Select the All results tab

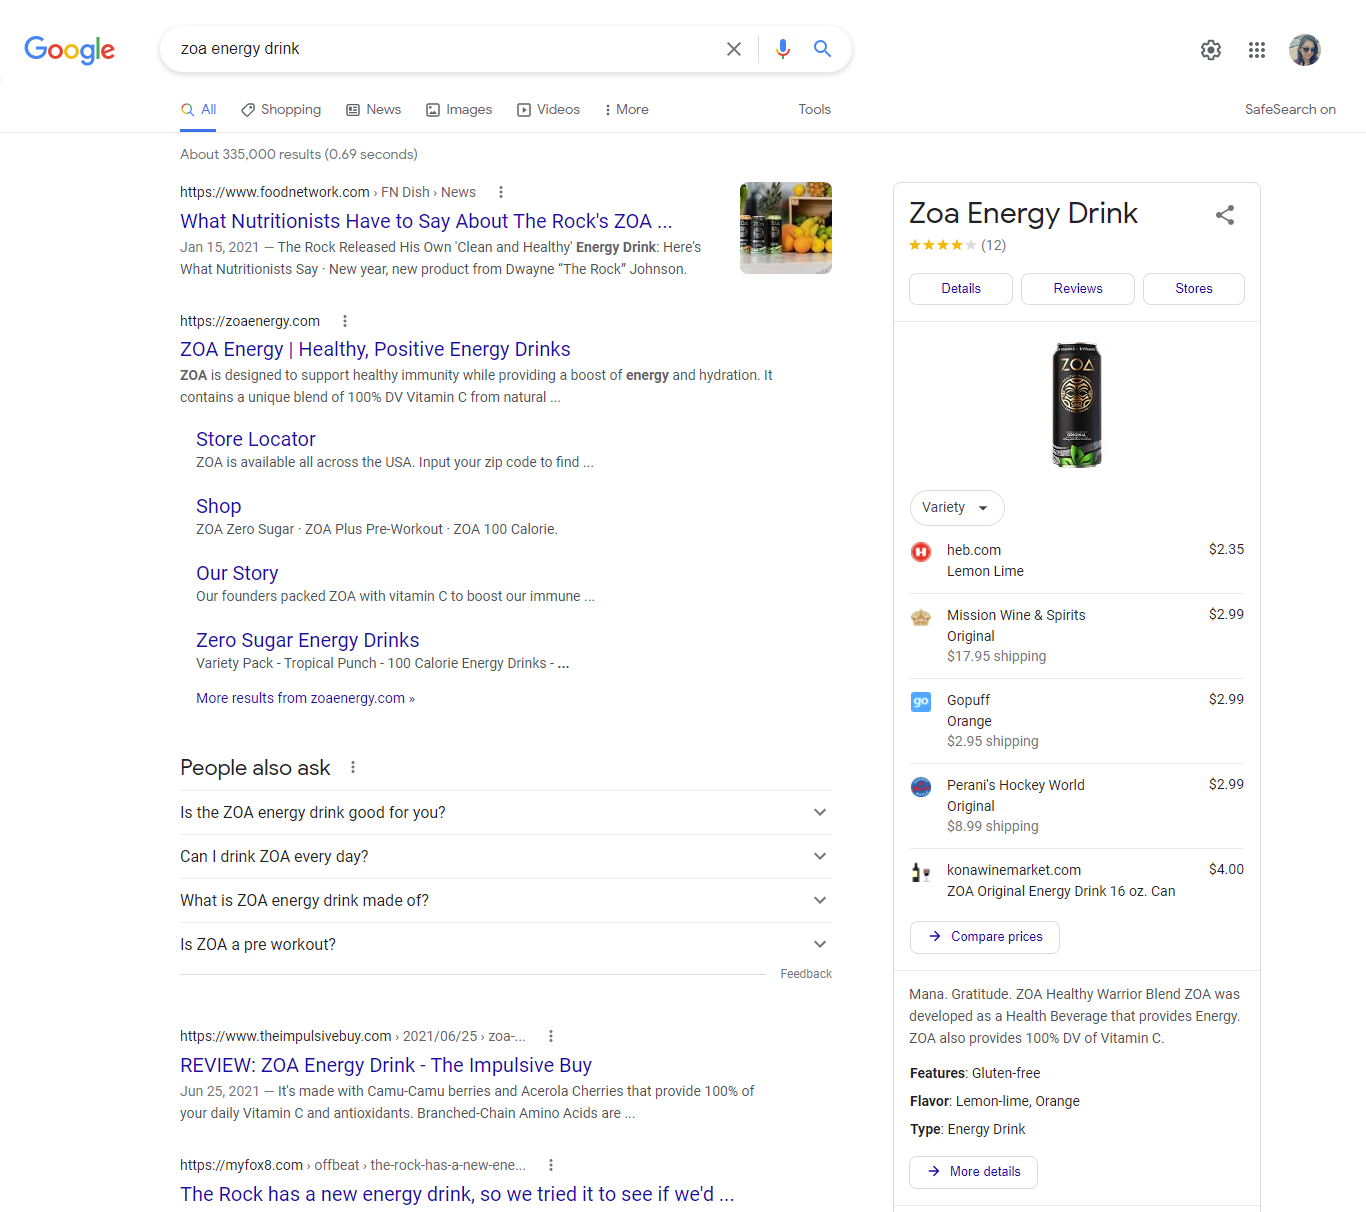coord(198,109)
